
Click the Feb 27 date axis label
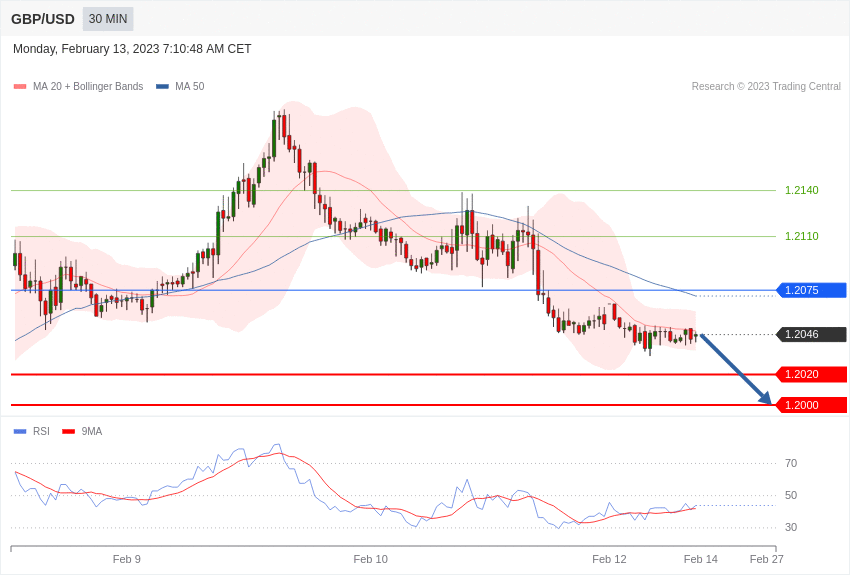767,559
